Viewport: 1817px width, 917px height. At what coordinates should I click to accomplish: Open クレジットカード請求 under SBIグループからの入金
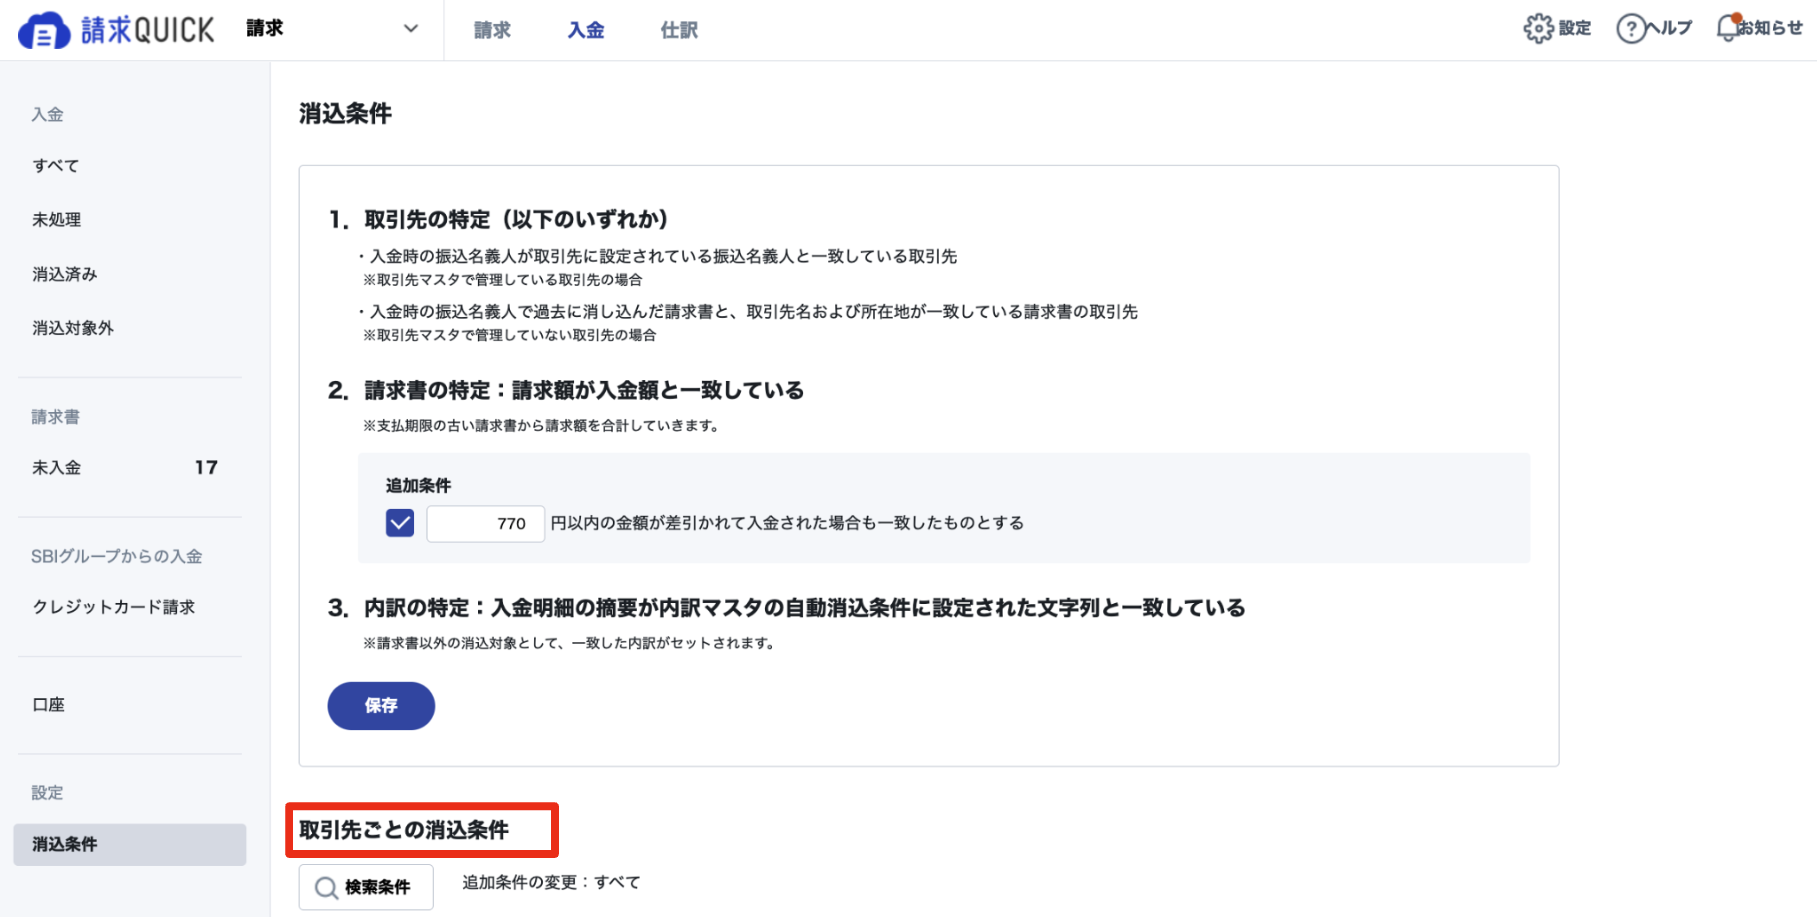tap(115, 606)
